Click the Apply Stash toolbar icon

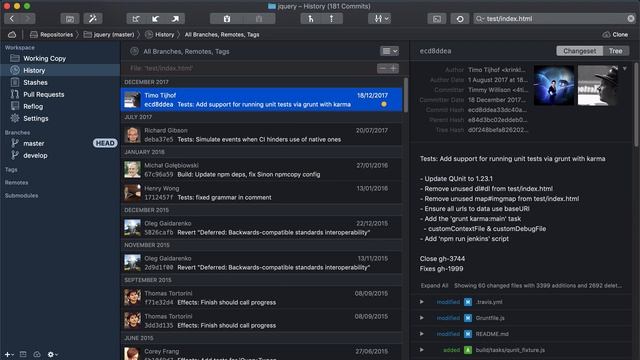pos(259,19)
